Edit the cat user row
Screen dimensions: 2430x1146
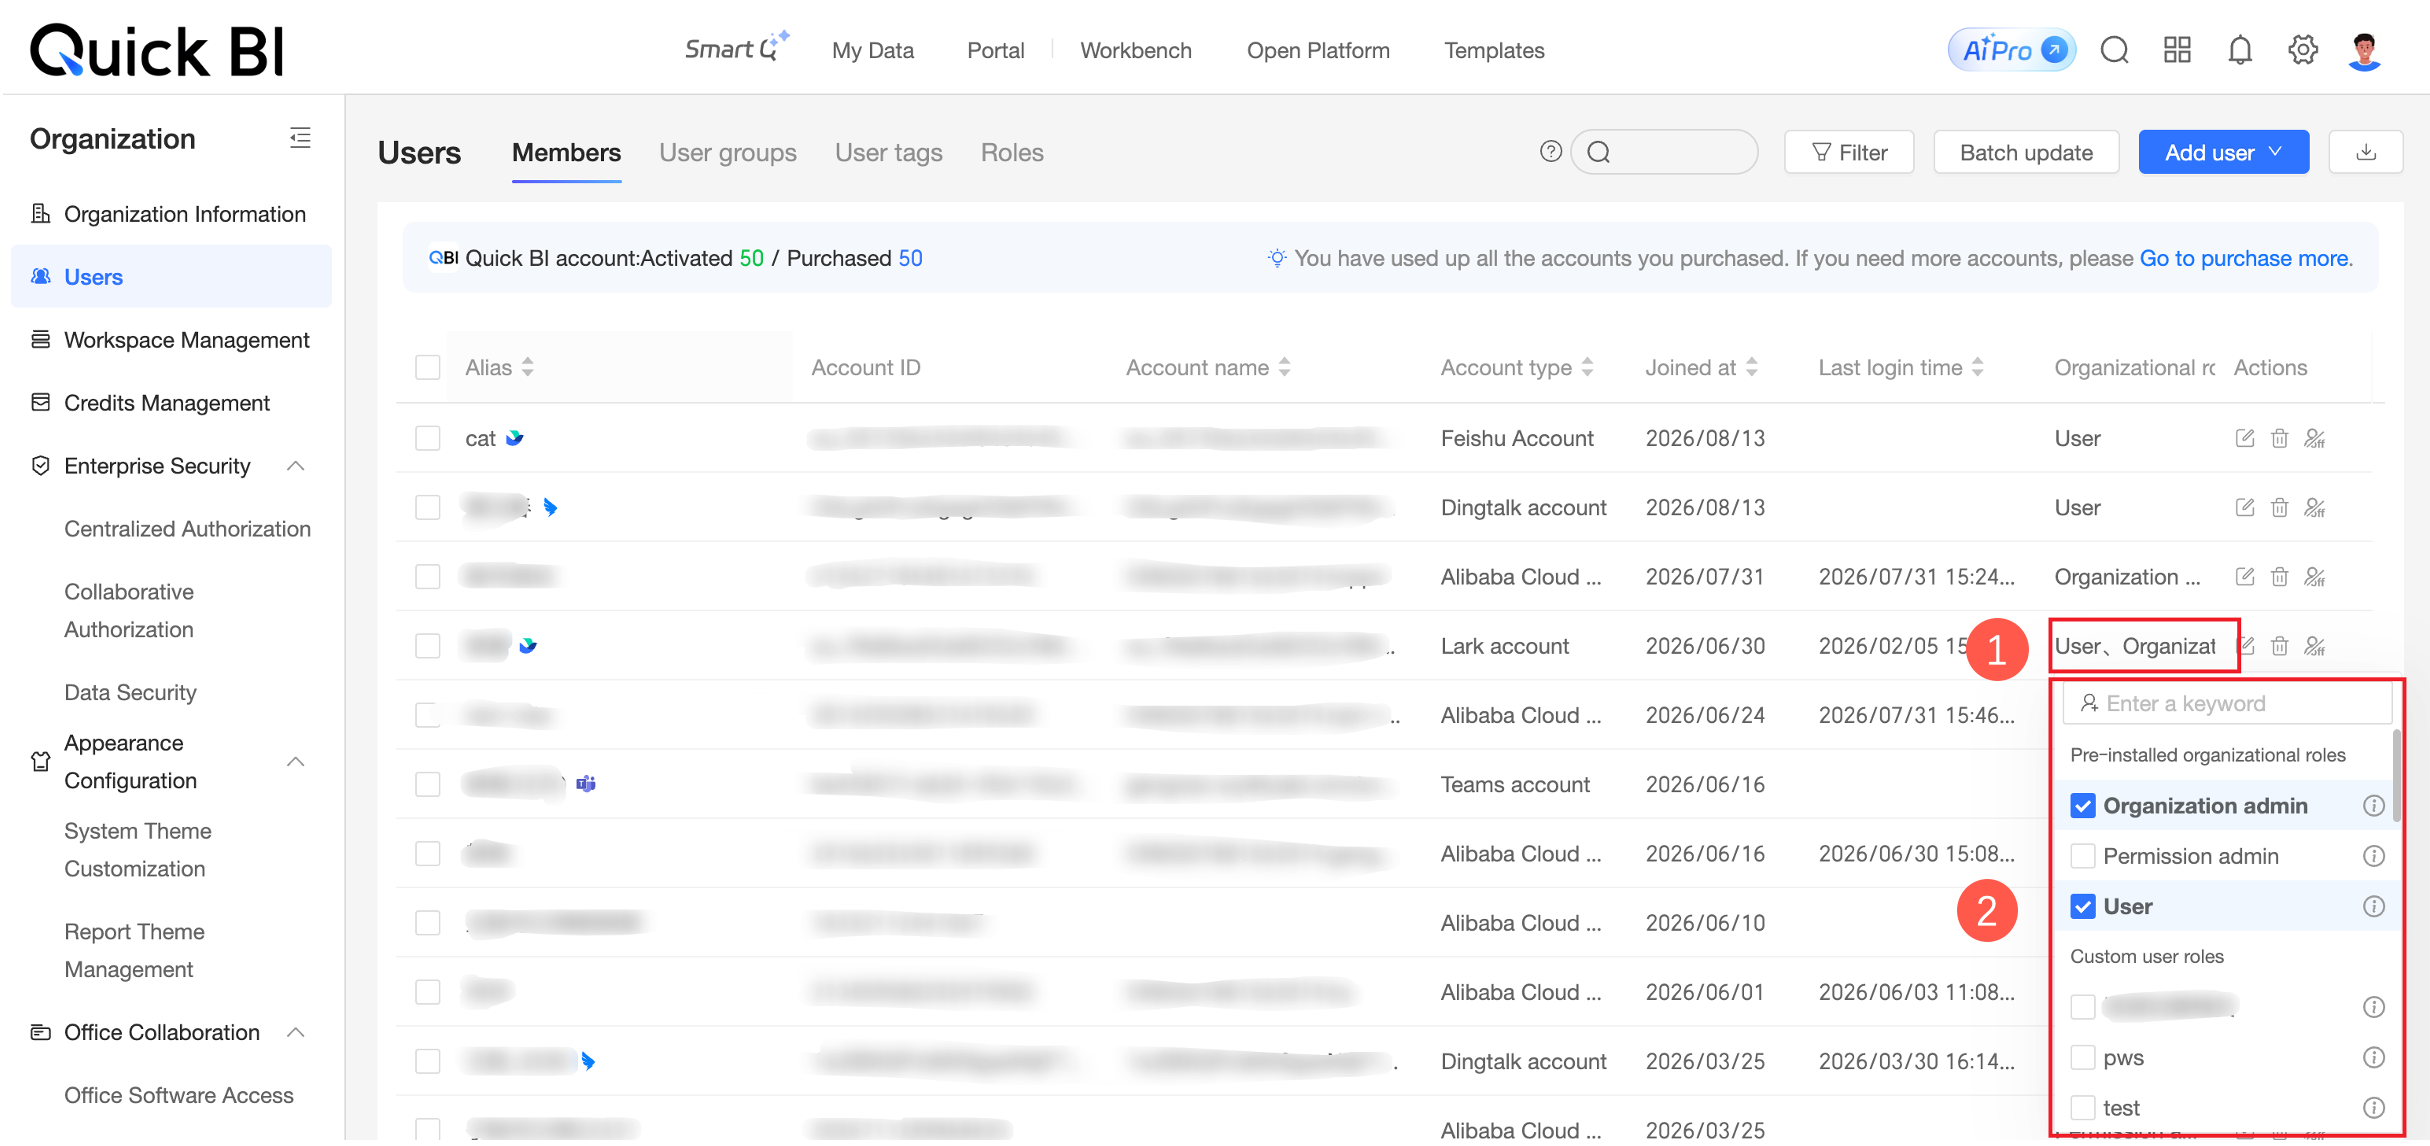pos(2245,438)
